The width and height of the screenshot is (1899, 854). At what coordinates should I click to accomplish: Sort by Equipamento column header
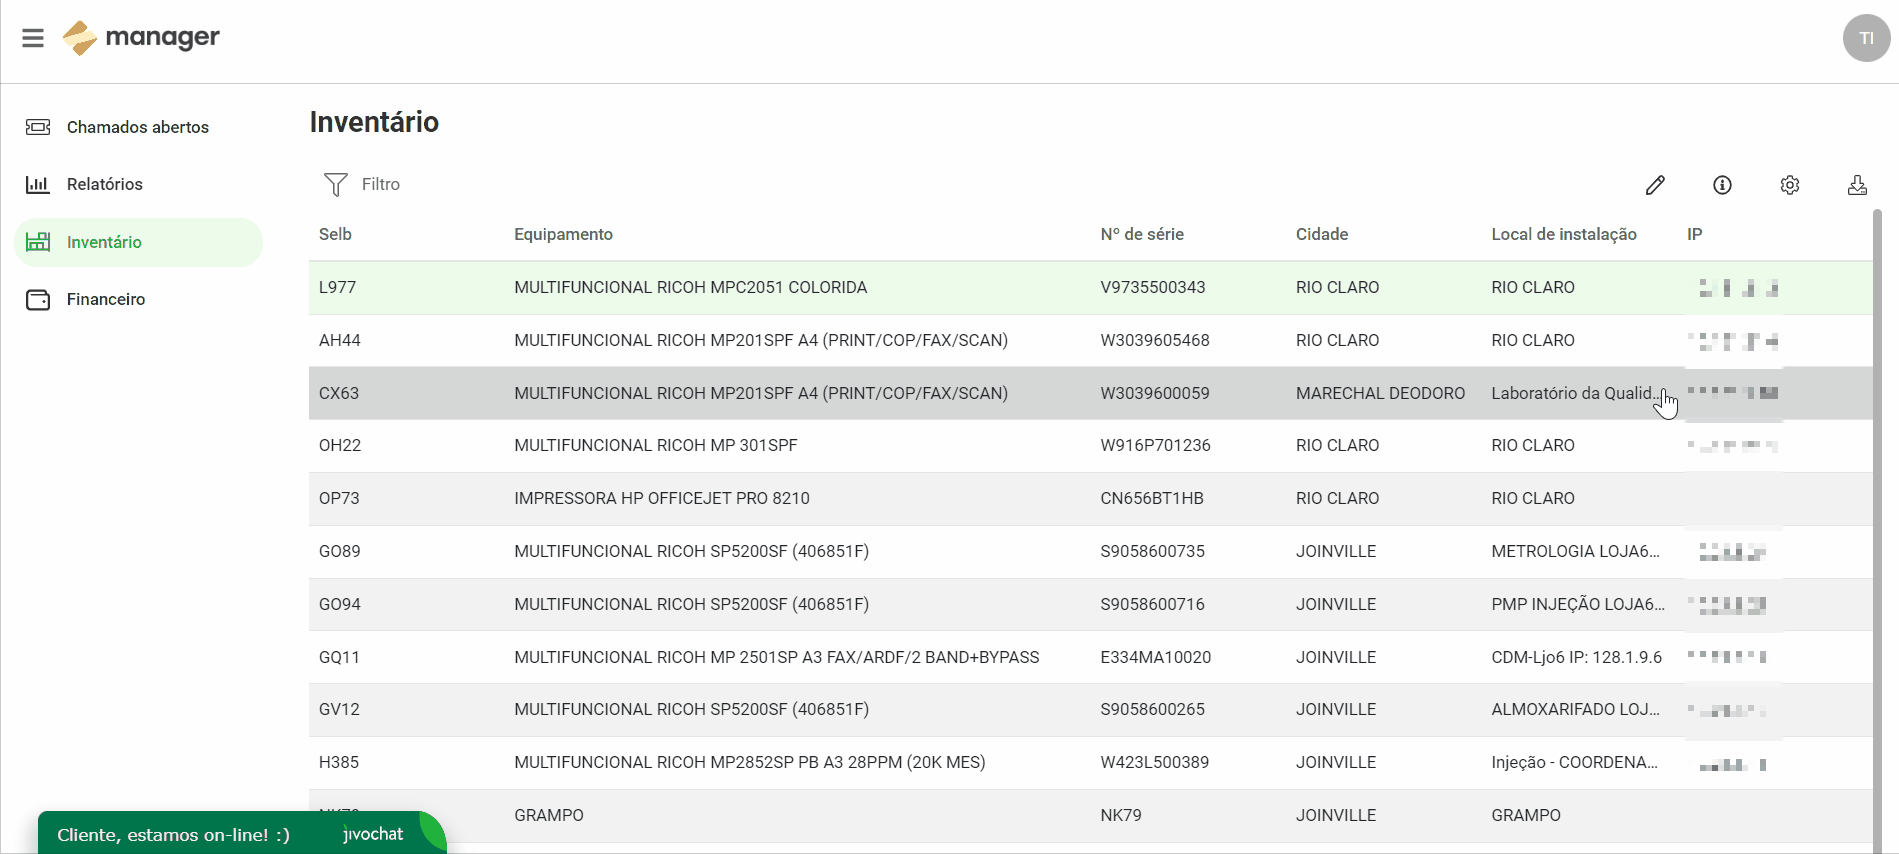coord(563,234)
